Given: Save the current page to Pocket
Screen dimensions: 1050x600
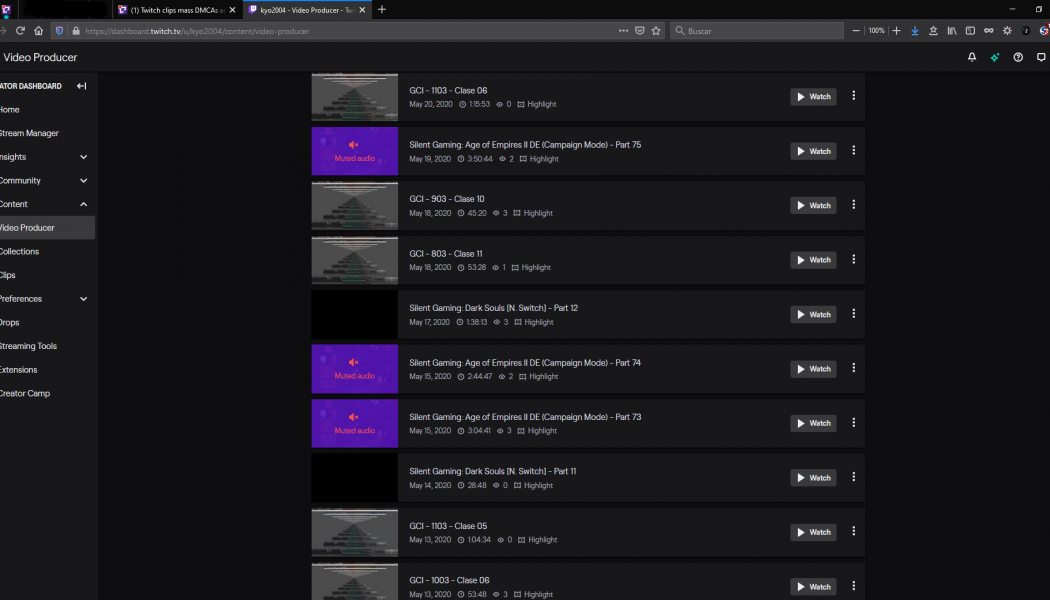Looking at the screenshot, I should [640, 31].
